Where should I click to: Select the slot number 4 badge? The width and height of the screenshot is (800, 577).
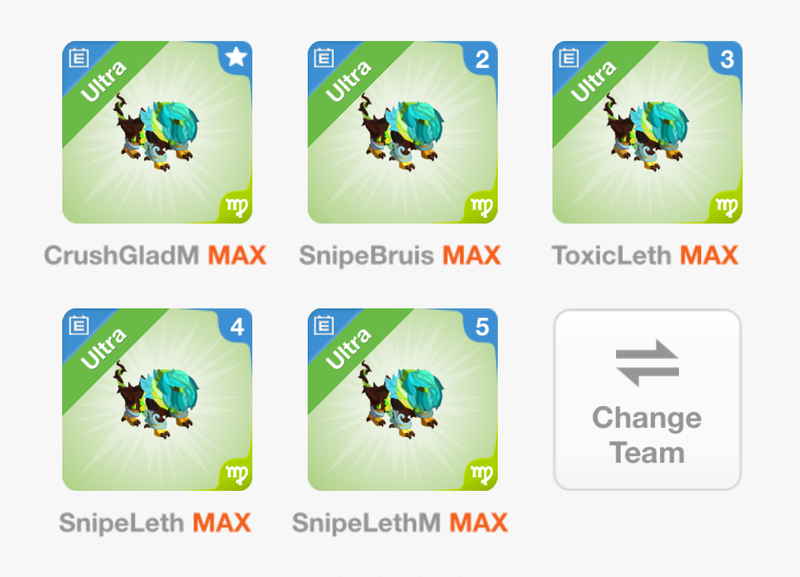tap(237, 327)
